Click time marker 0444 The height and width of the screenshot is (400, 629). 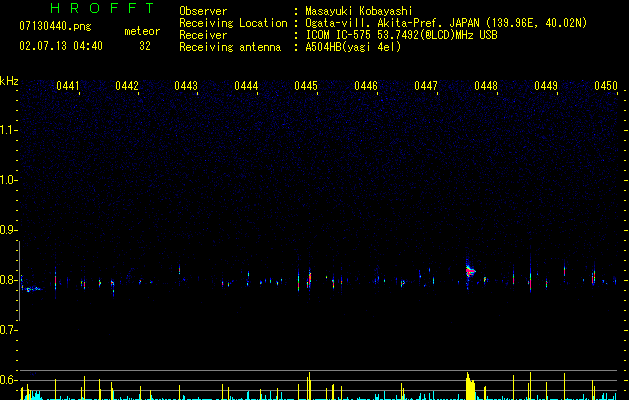tap(246, 86)
